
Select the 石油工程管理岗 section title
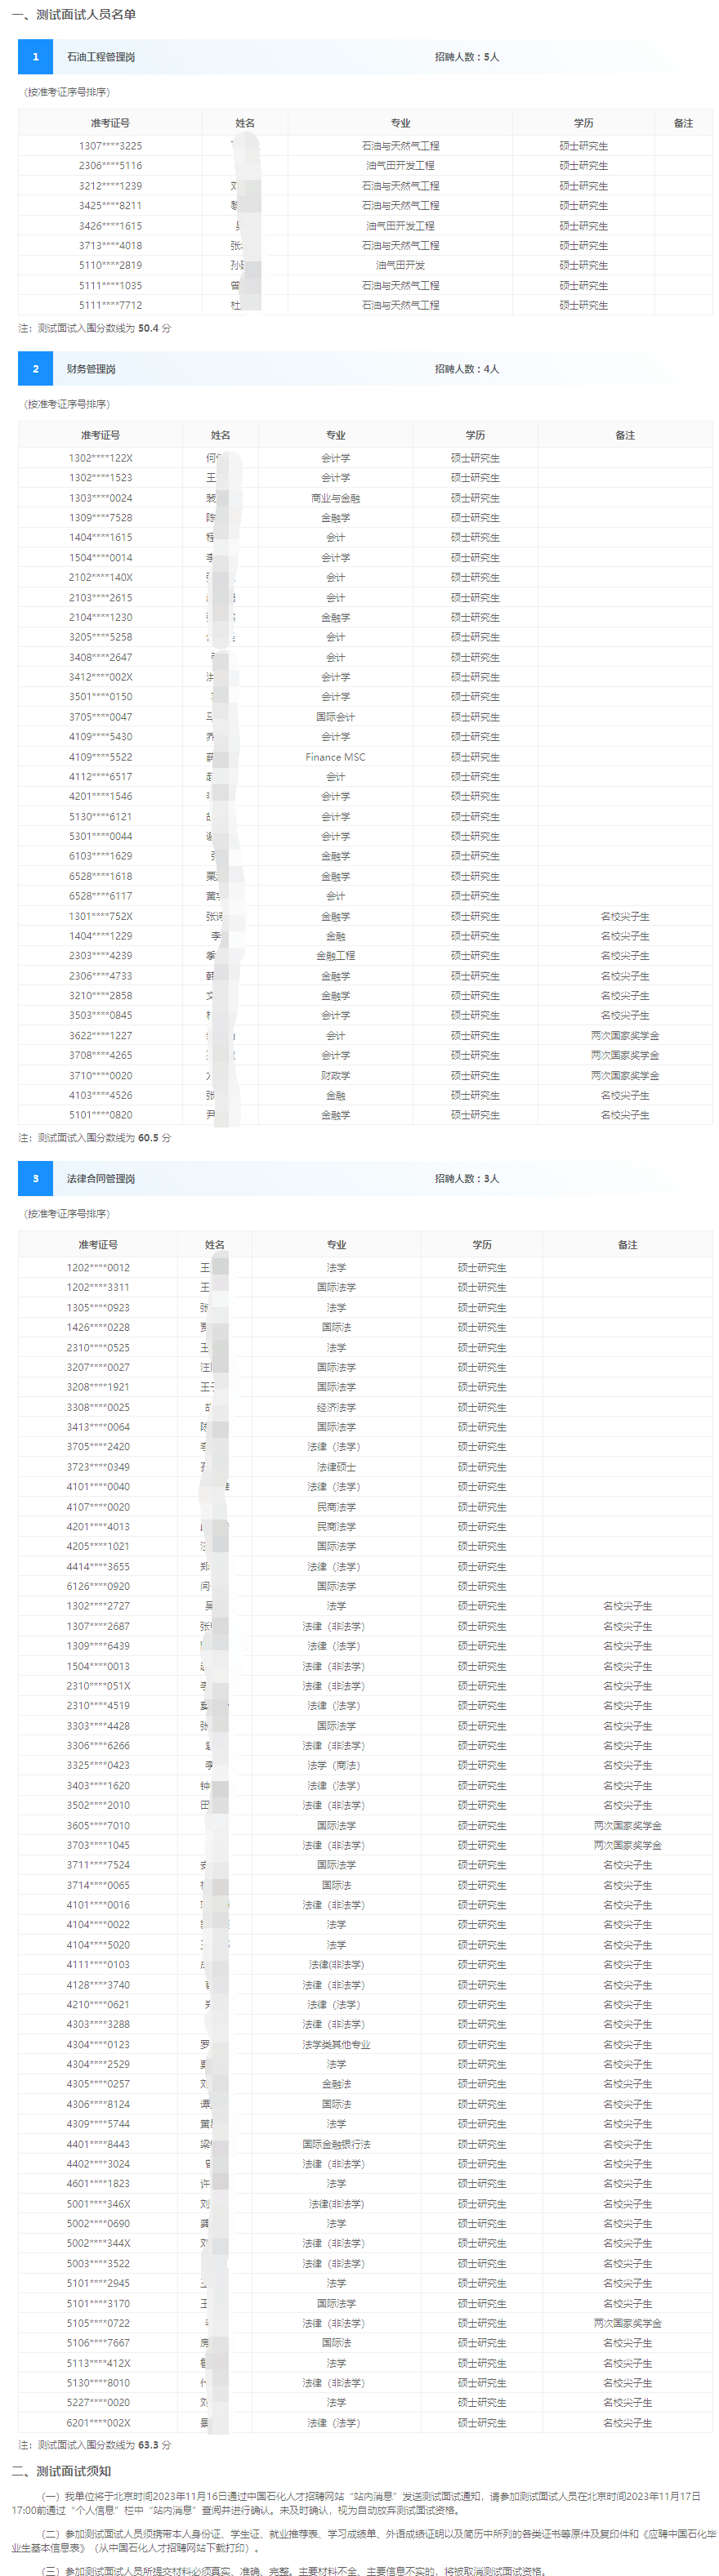(100, 57)
